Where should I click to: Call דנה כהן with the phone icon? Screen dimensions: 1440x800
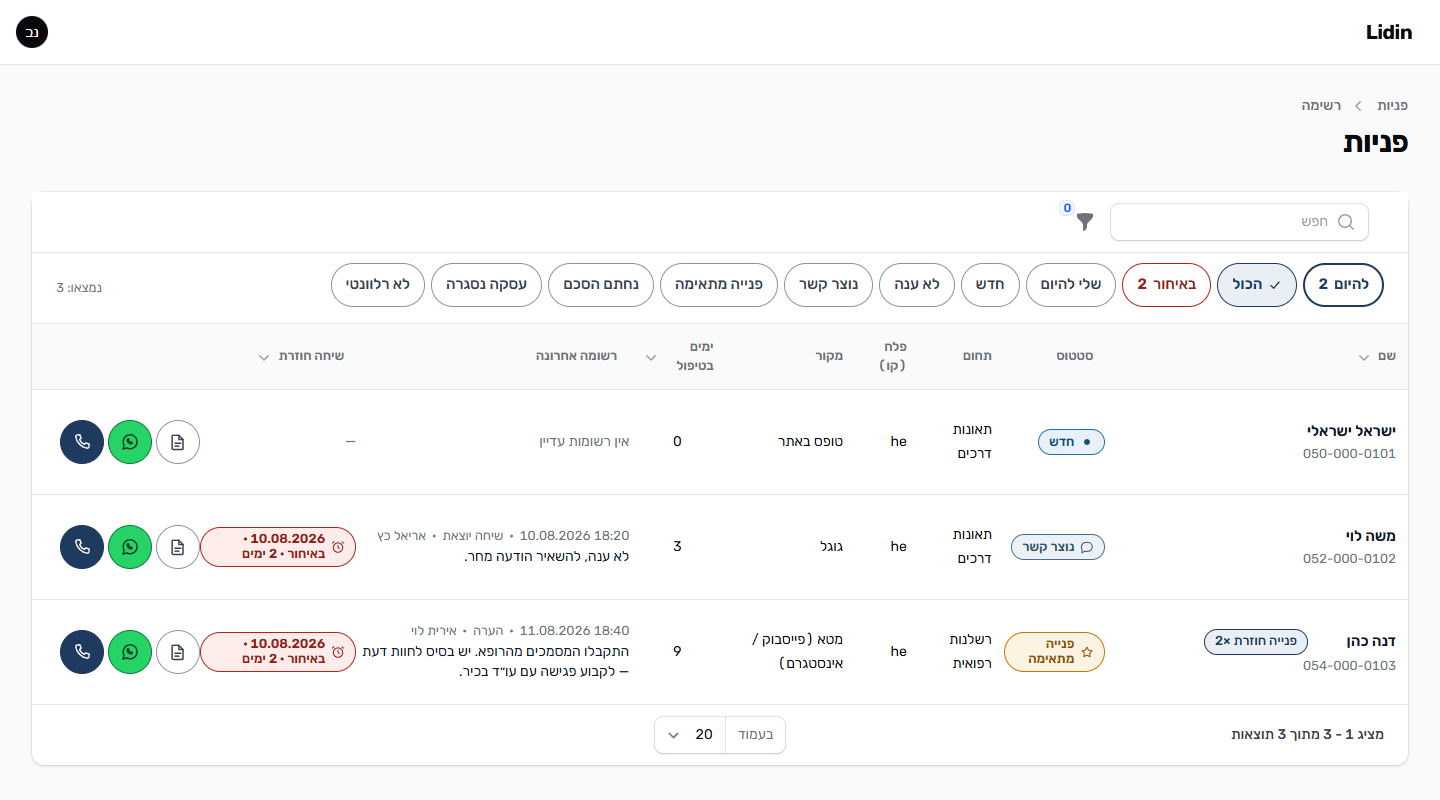pyautogui.click(x=82, y=652)
